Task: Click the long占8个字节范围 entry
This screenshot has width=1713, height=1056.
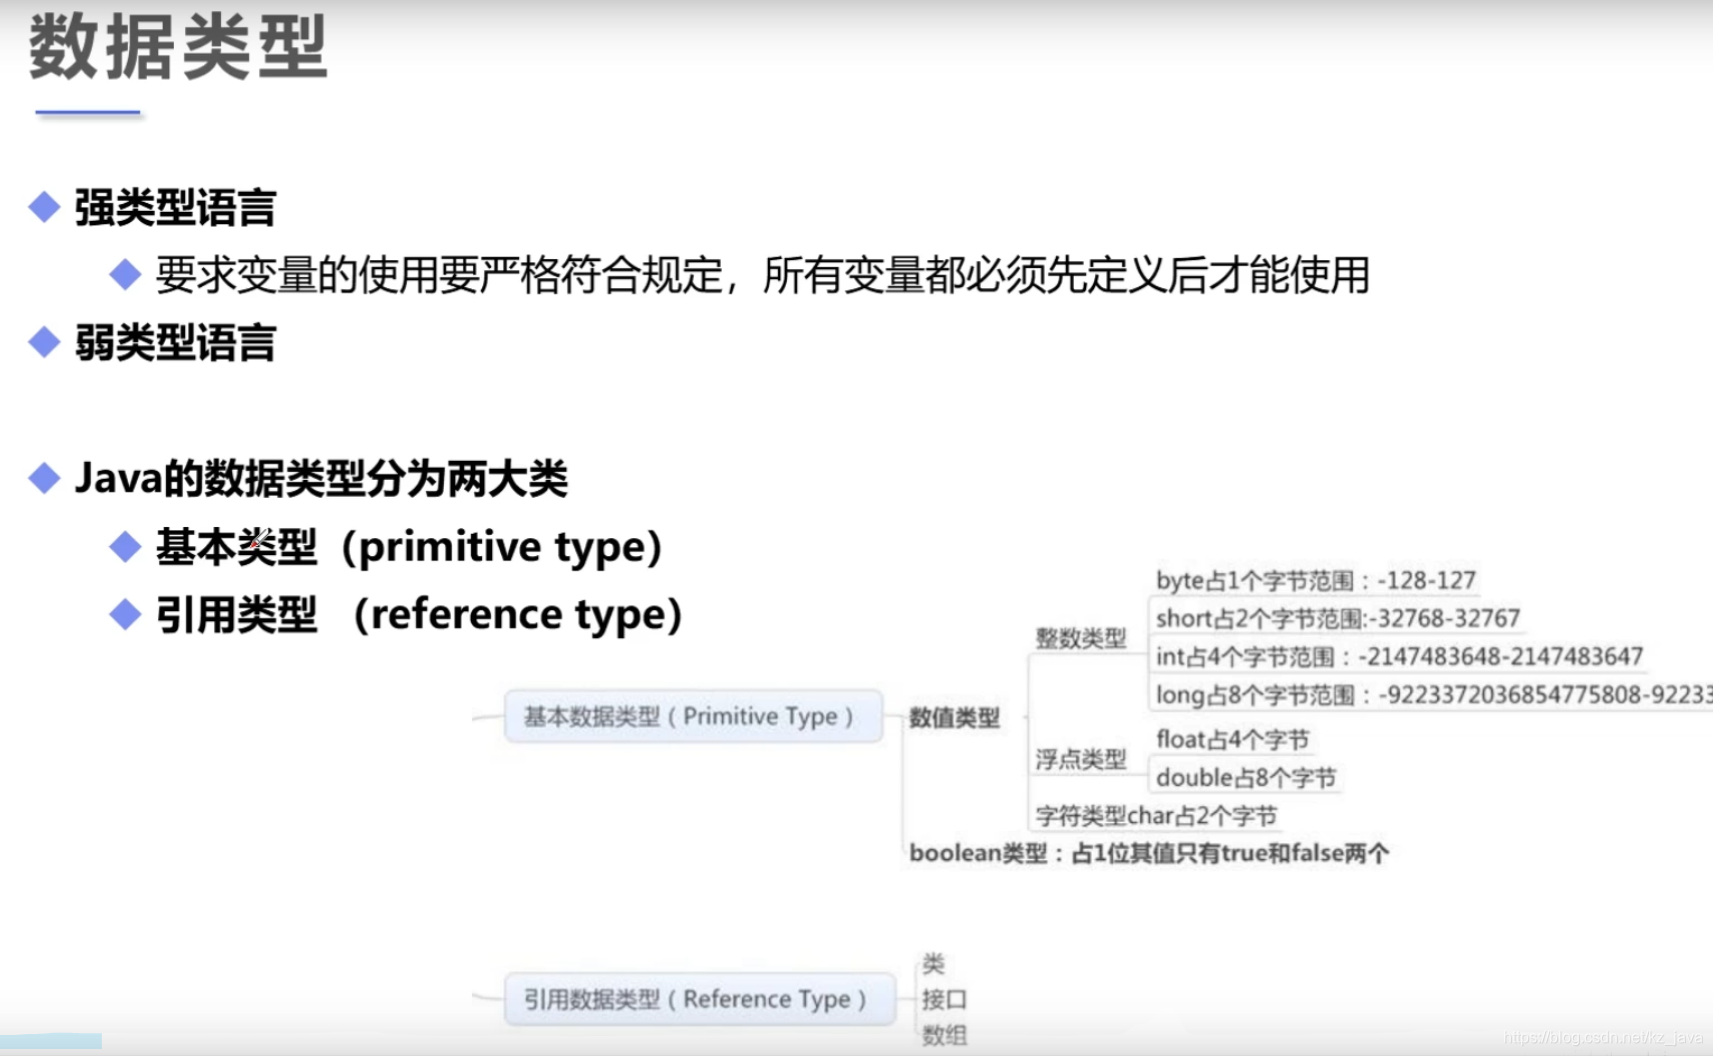Action: 1433,694
